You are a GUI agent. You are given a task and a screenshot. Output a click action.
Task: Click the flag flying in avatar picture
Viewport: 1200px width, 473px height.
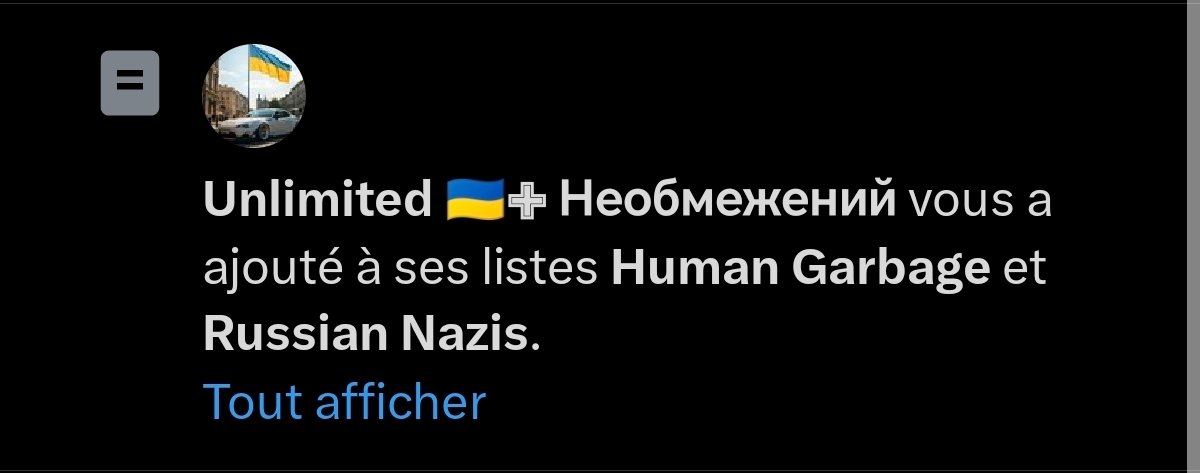(270, 65)
